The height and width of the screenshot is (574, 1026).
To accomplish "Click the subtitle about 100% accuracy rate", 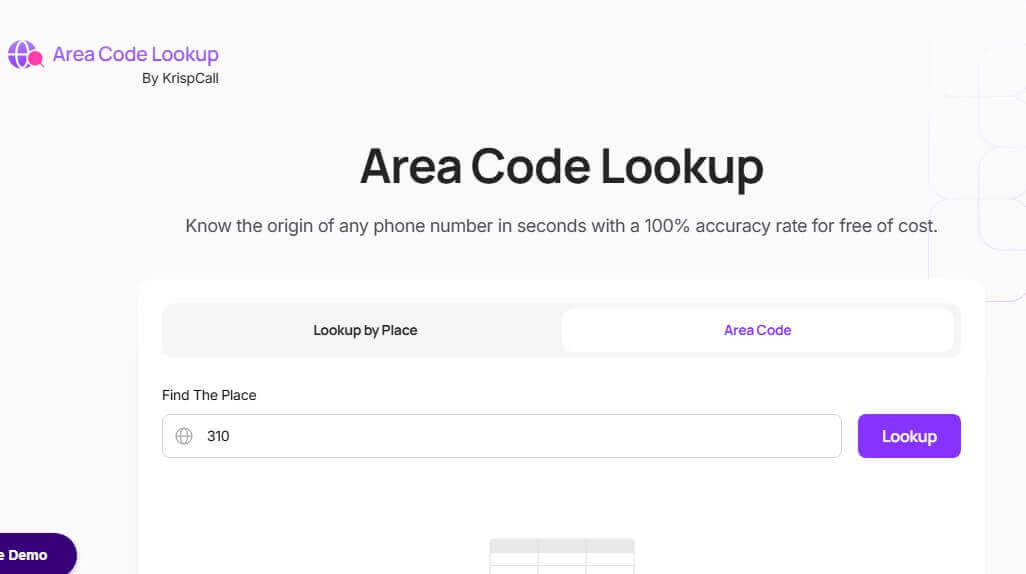I will (x=561, y=226).
